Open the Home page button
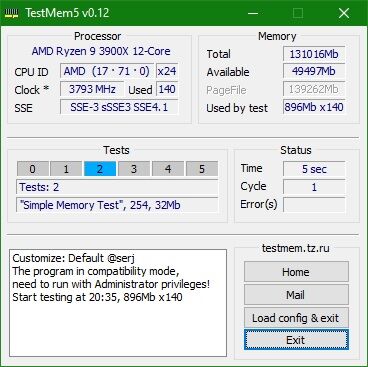This screenshot has height=367, width=368. coord(296,272)
